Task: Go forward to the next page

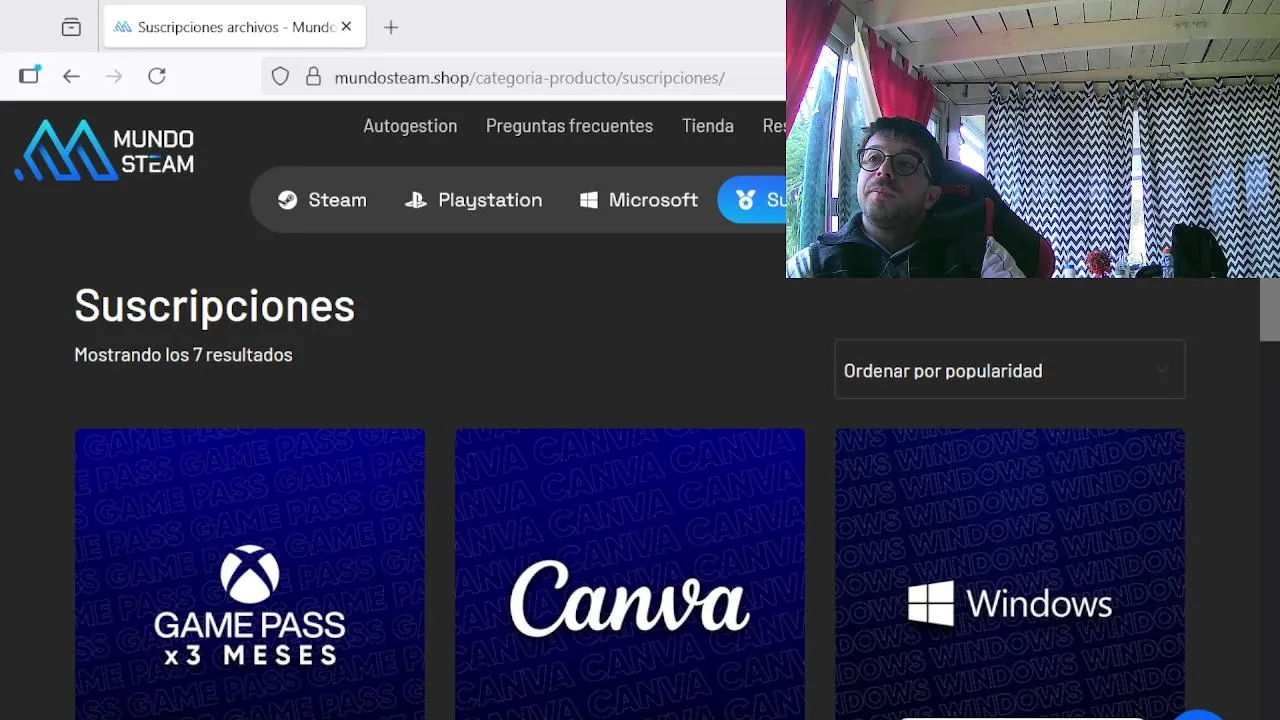Action: tap(114, 76)
